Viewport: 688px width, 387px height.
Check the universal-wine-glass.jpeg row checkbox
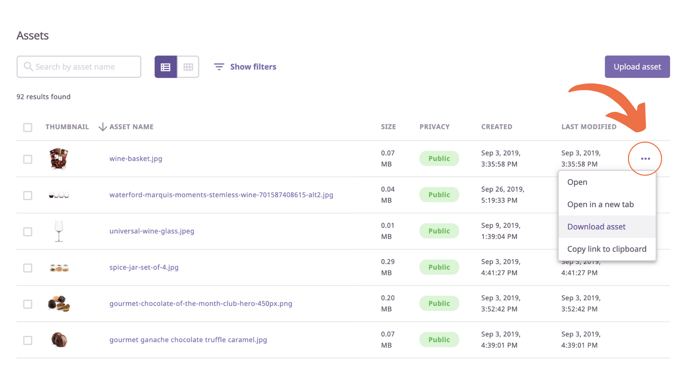click(x=28, y=231)
